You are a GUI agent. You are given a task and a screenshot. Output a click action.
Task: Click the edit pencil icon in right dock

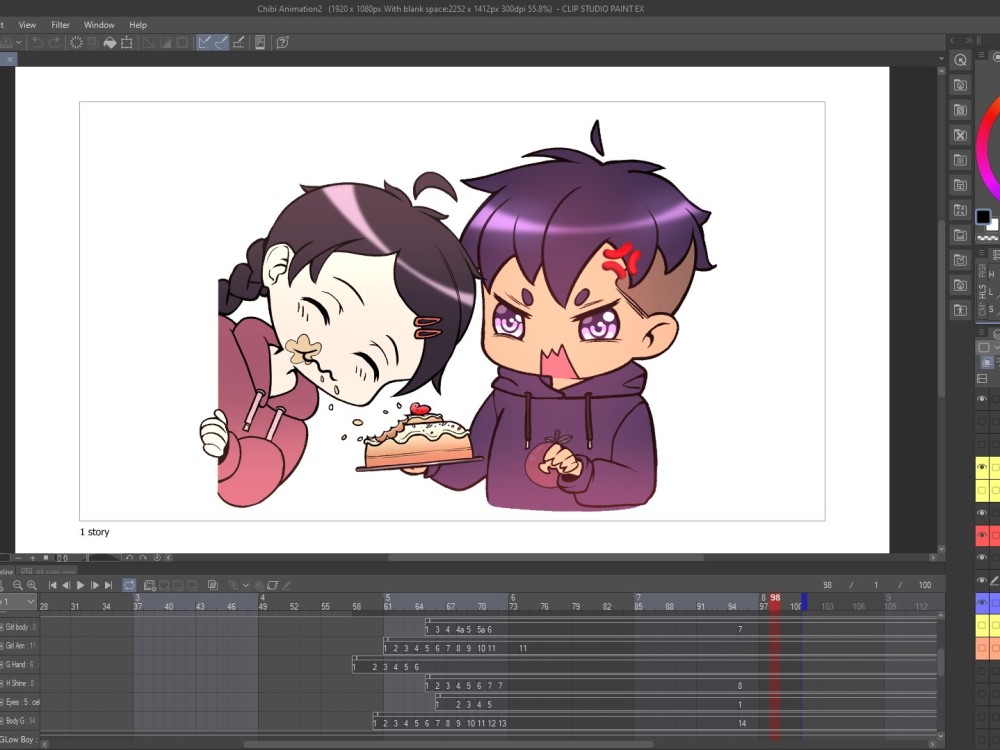960,260
